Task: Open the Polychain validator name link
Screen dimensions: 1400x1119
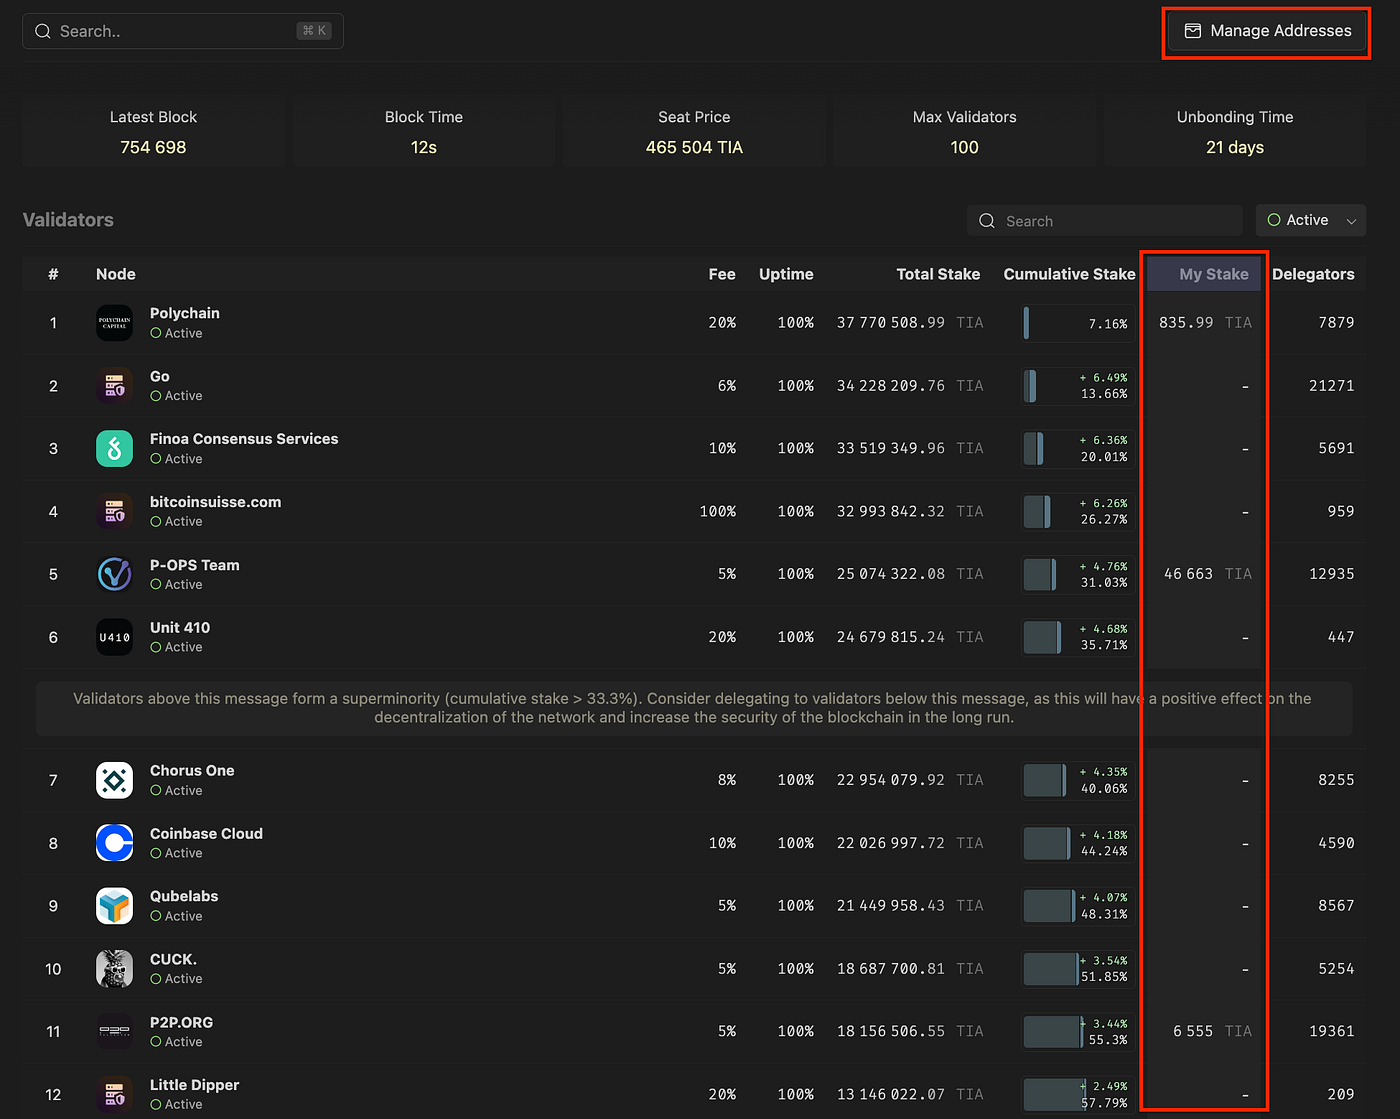Action: click(x=185, y=313)
